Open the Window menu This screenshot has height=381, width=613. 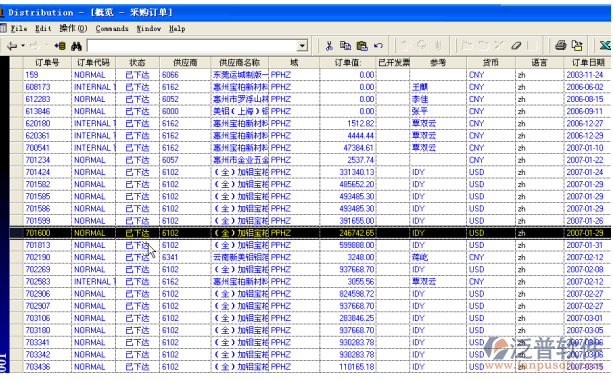pyautogui.click(x=149, y=29)
